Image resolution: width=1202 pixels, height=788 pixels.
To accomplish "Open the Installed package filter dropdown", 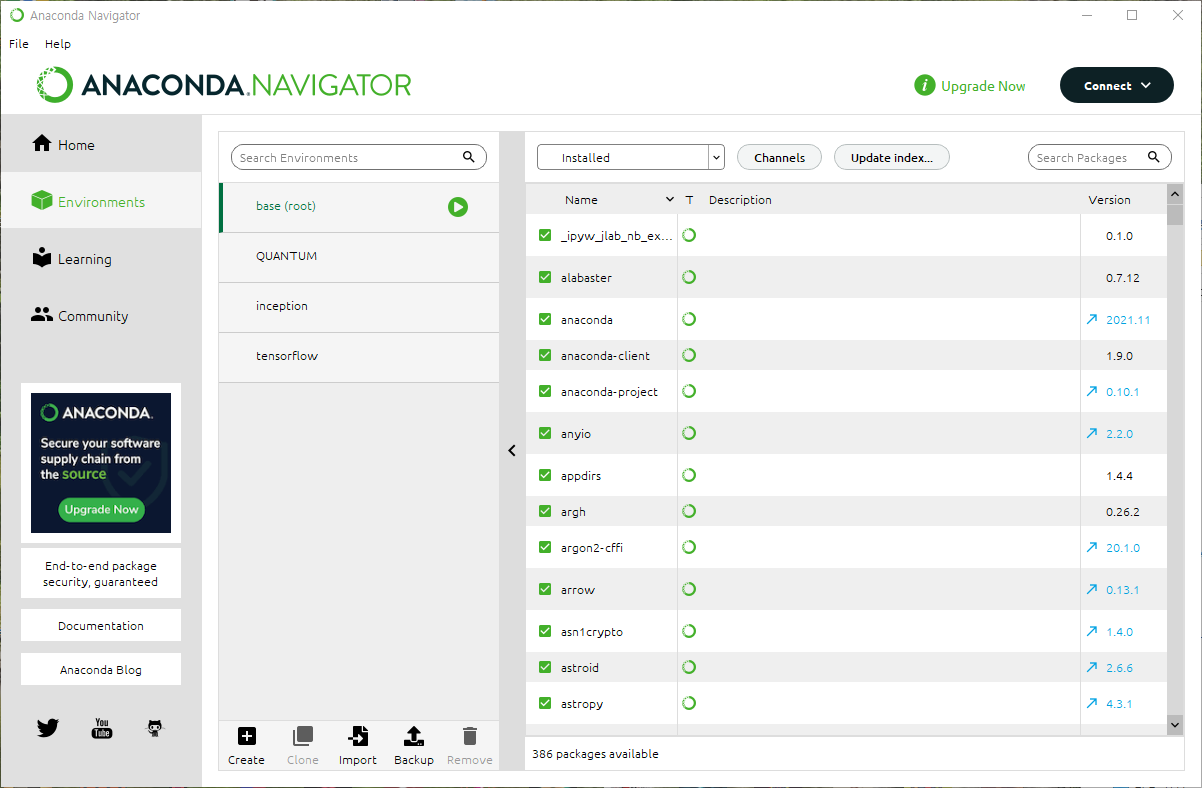I will 630,157.
